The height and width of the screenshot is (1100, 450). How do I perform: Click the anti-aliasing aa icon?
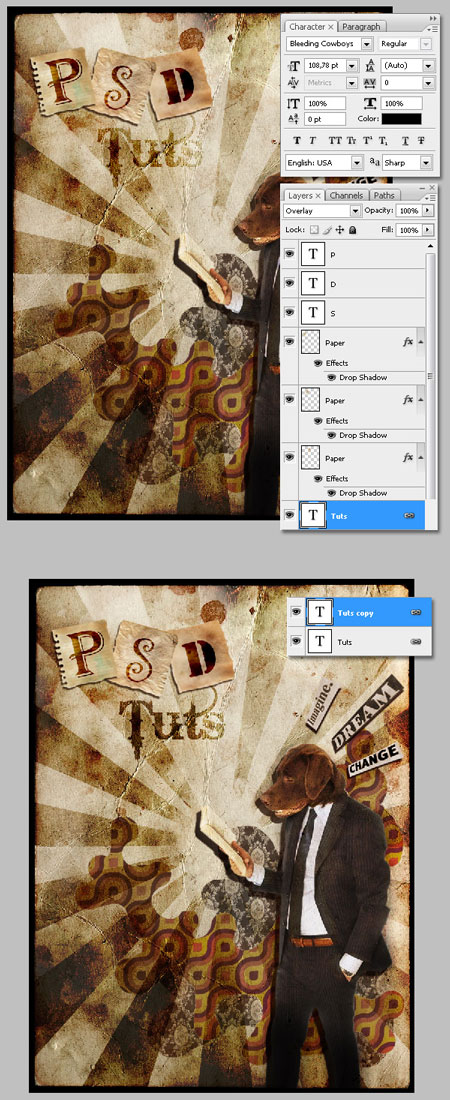click(x=376, y=162)
